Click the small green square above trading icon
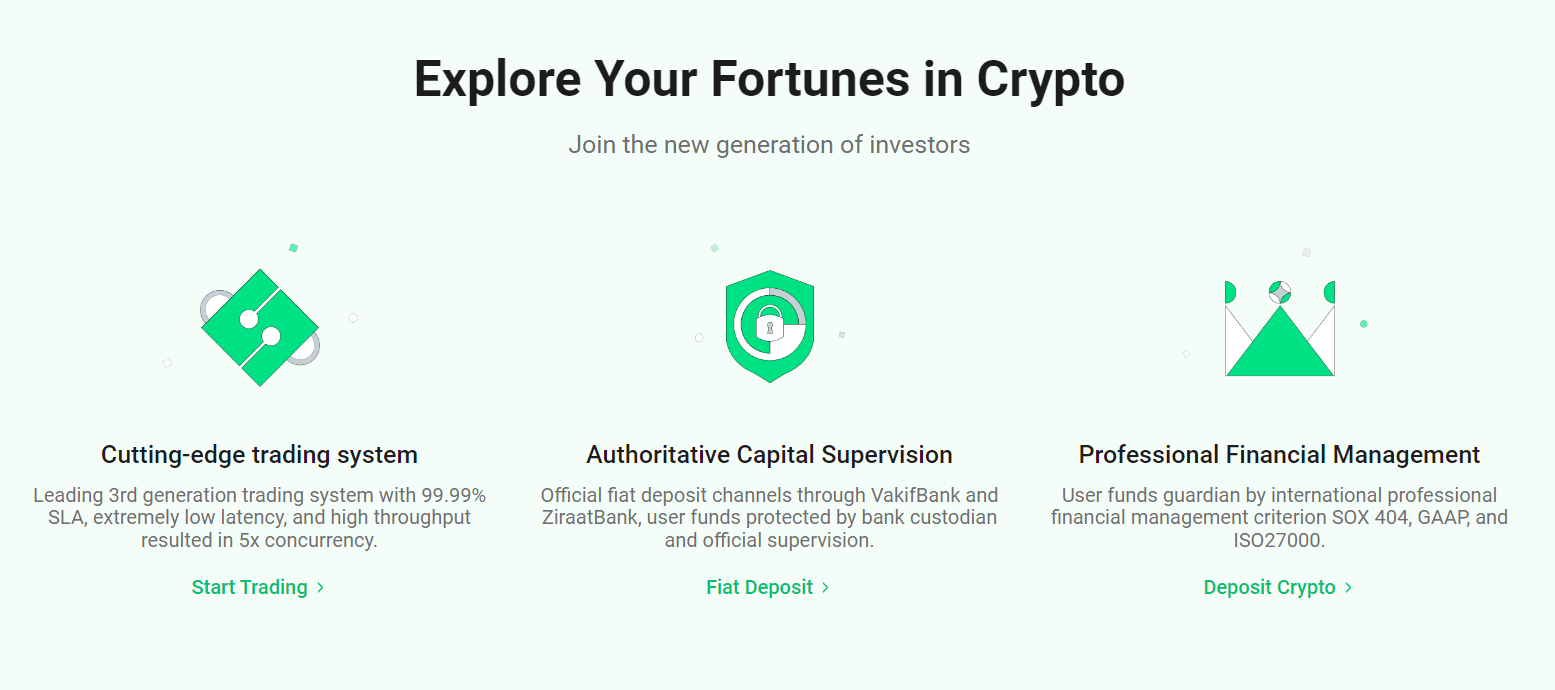Viewport: 1555px width, 690px height. [x=293, y=247]
